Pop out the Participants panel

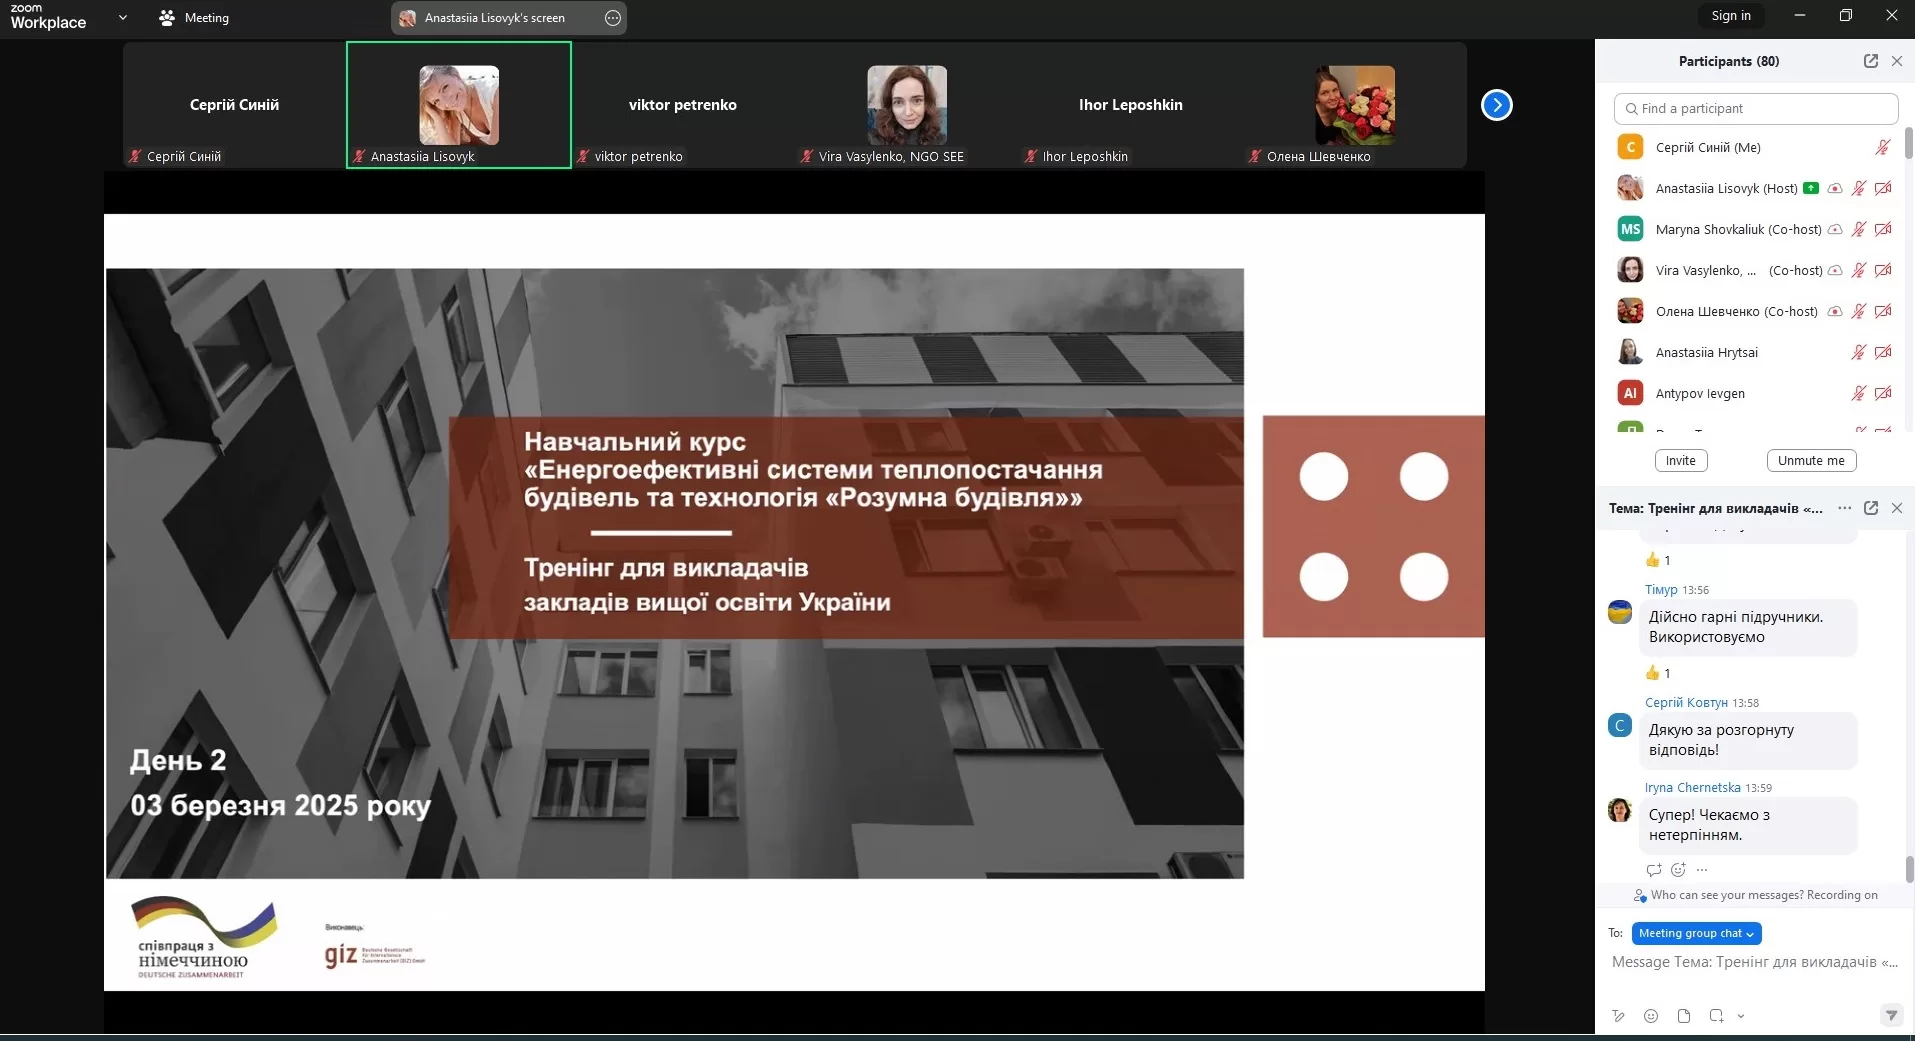click(x=1870, y=61)
